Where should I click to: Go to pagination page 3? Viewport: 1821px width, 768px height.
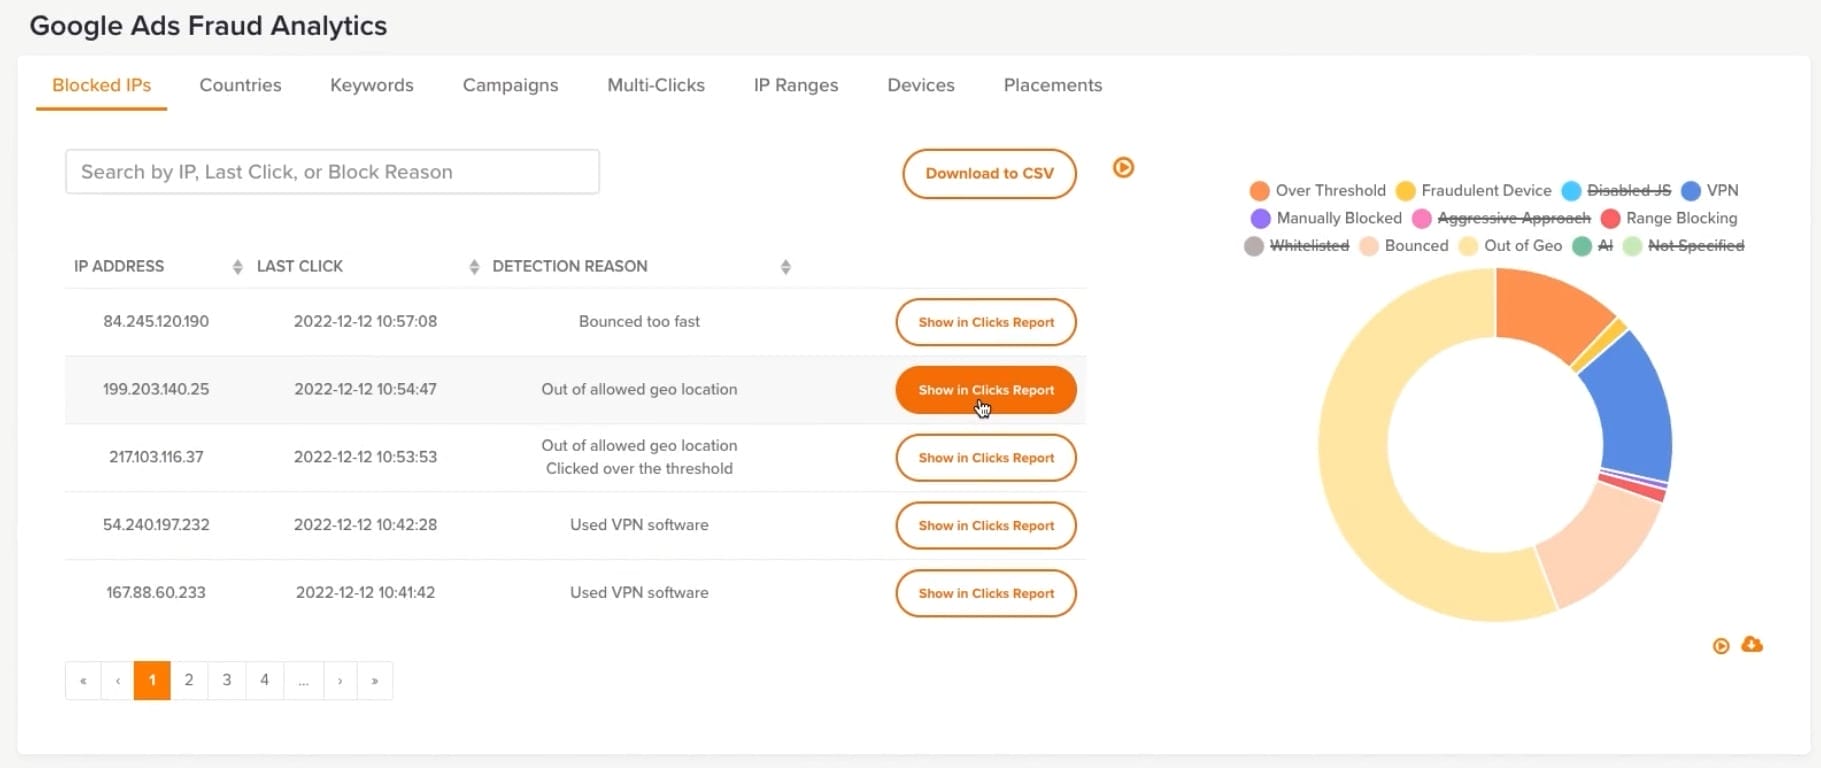pos(227,681)
